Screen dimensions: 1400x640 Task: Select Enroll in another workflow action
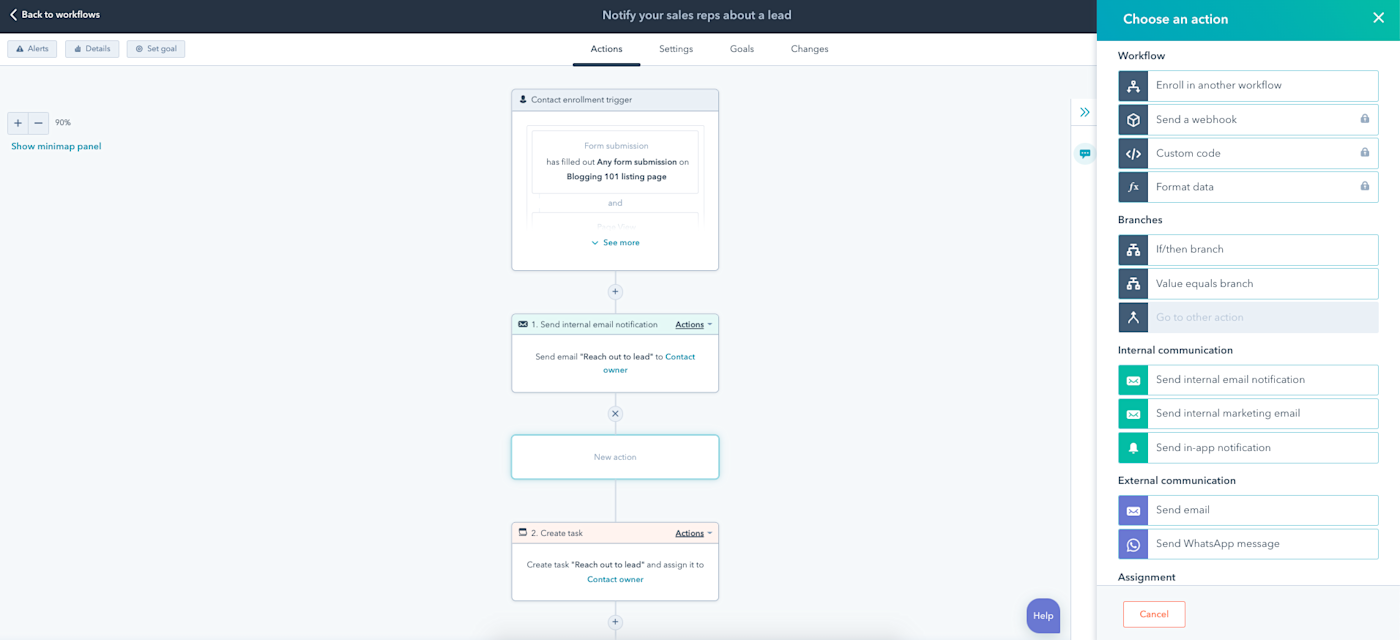tap(1248, 86)
